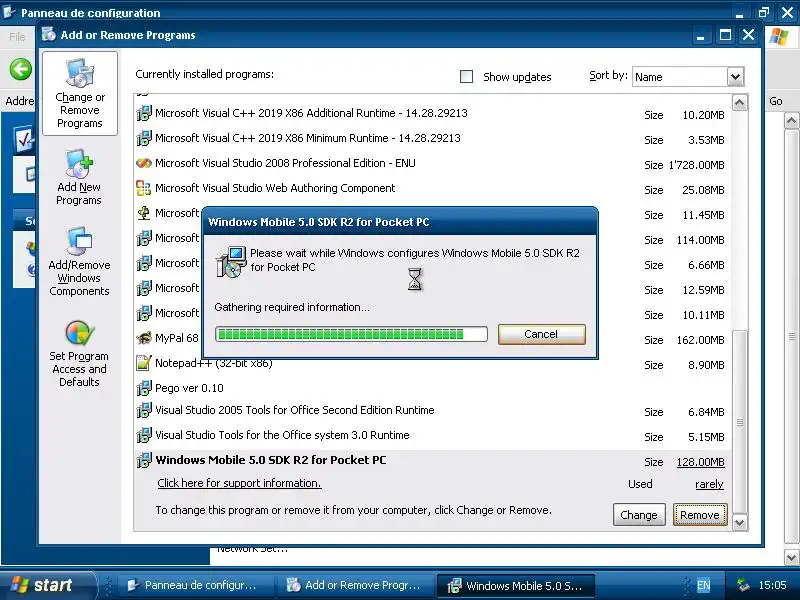Click the Windows flag logo in Control Panel

779,36
